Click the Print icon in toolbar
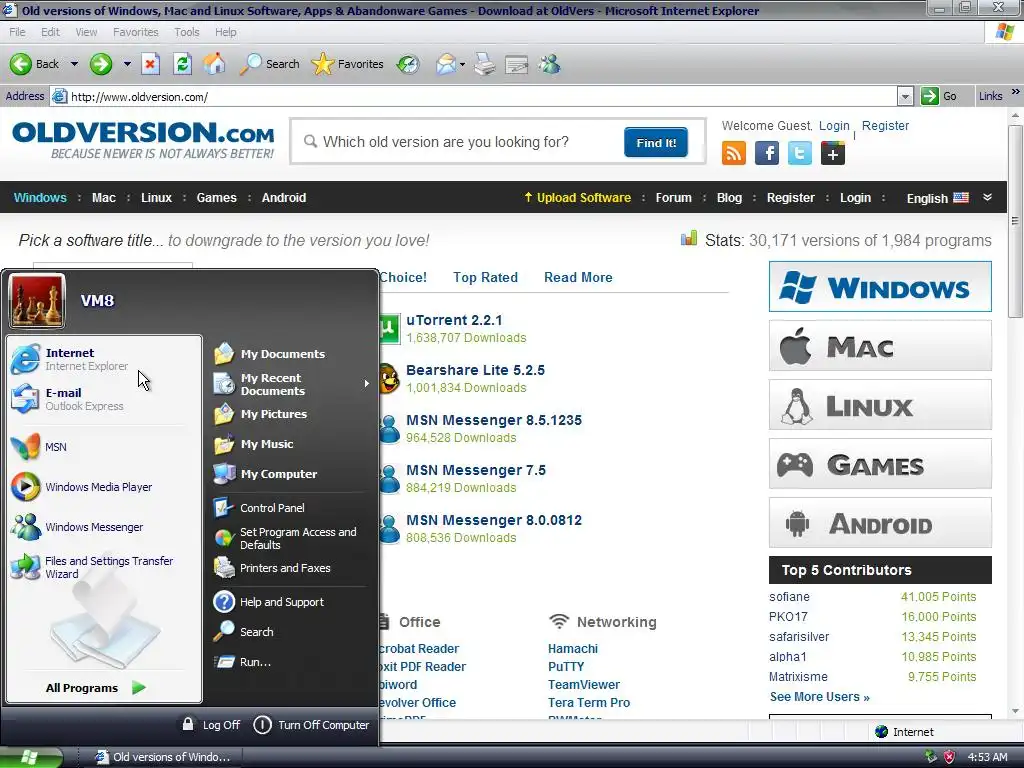 point(485,64)
